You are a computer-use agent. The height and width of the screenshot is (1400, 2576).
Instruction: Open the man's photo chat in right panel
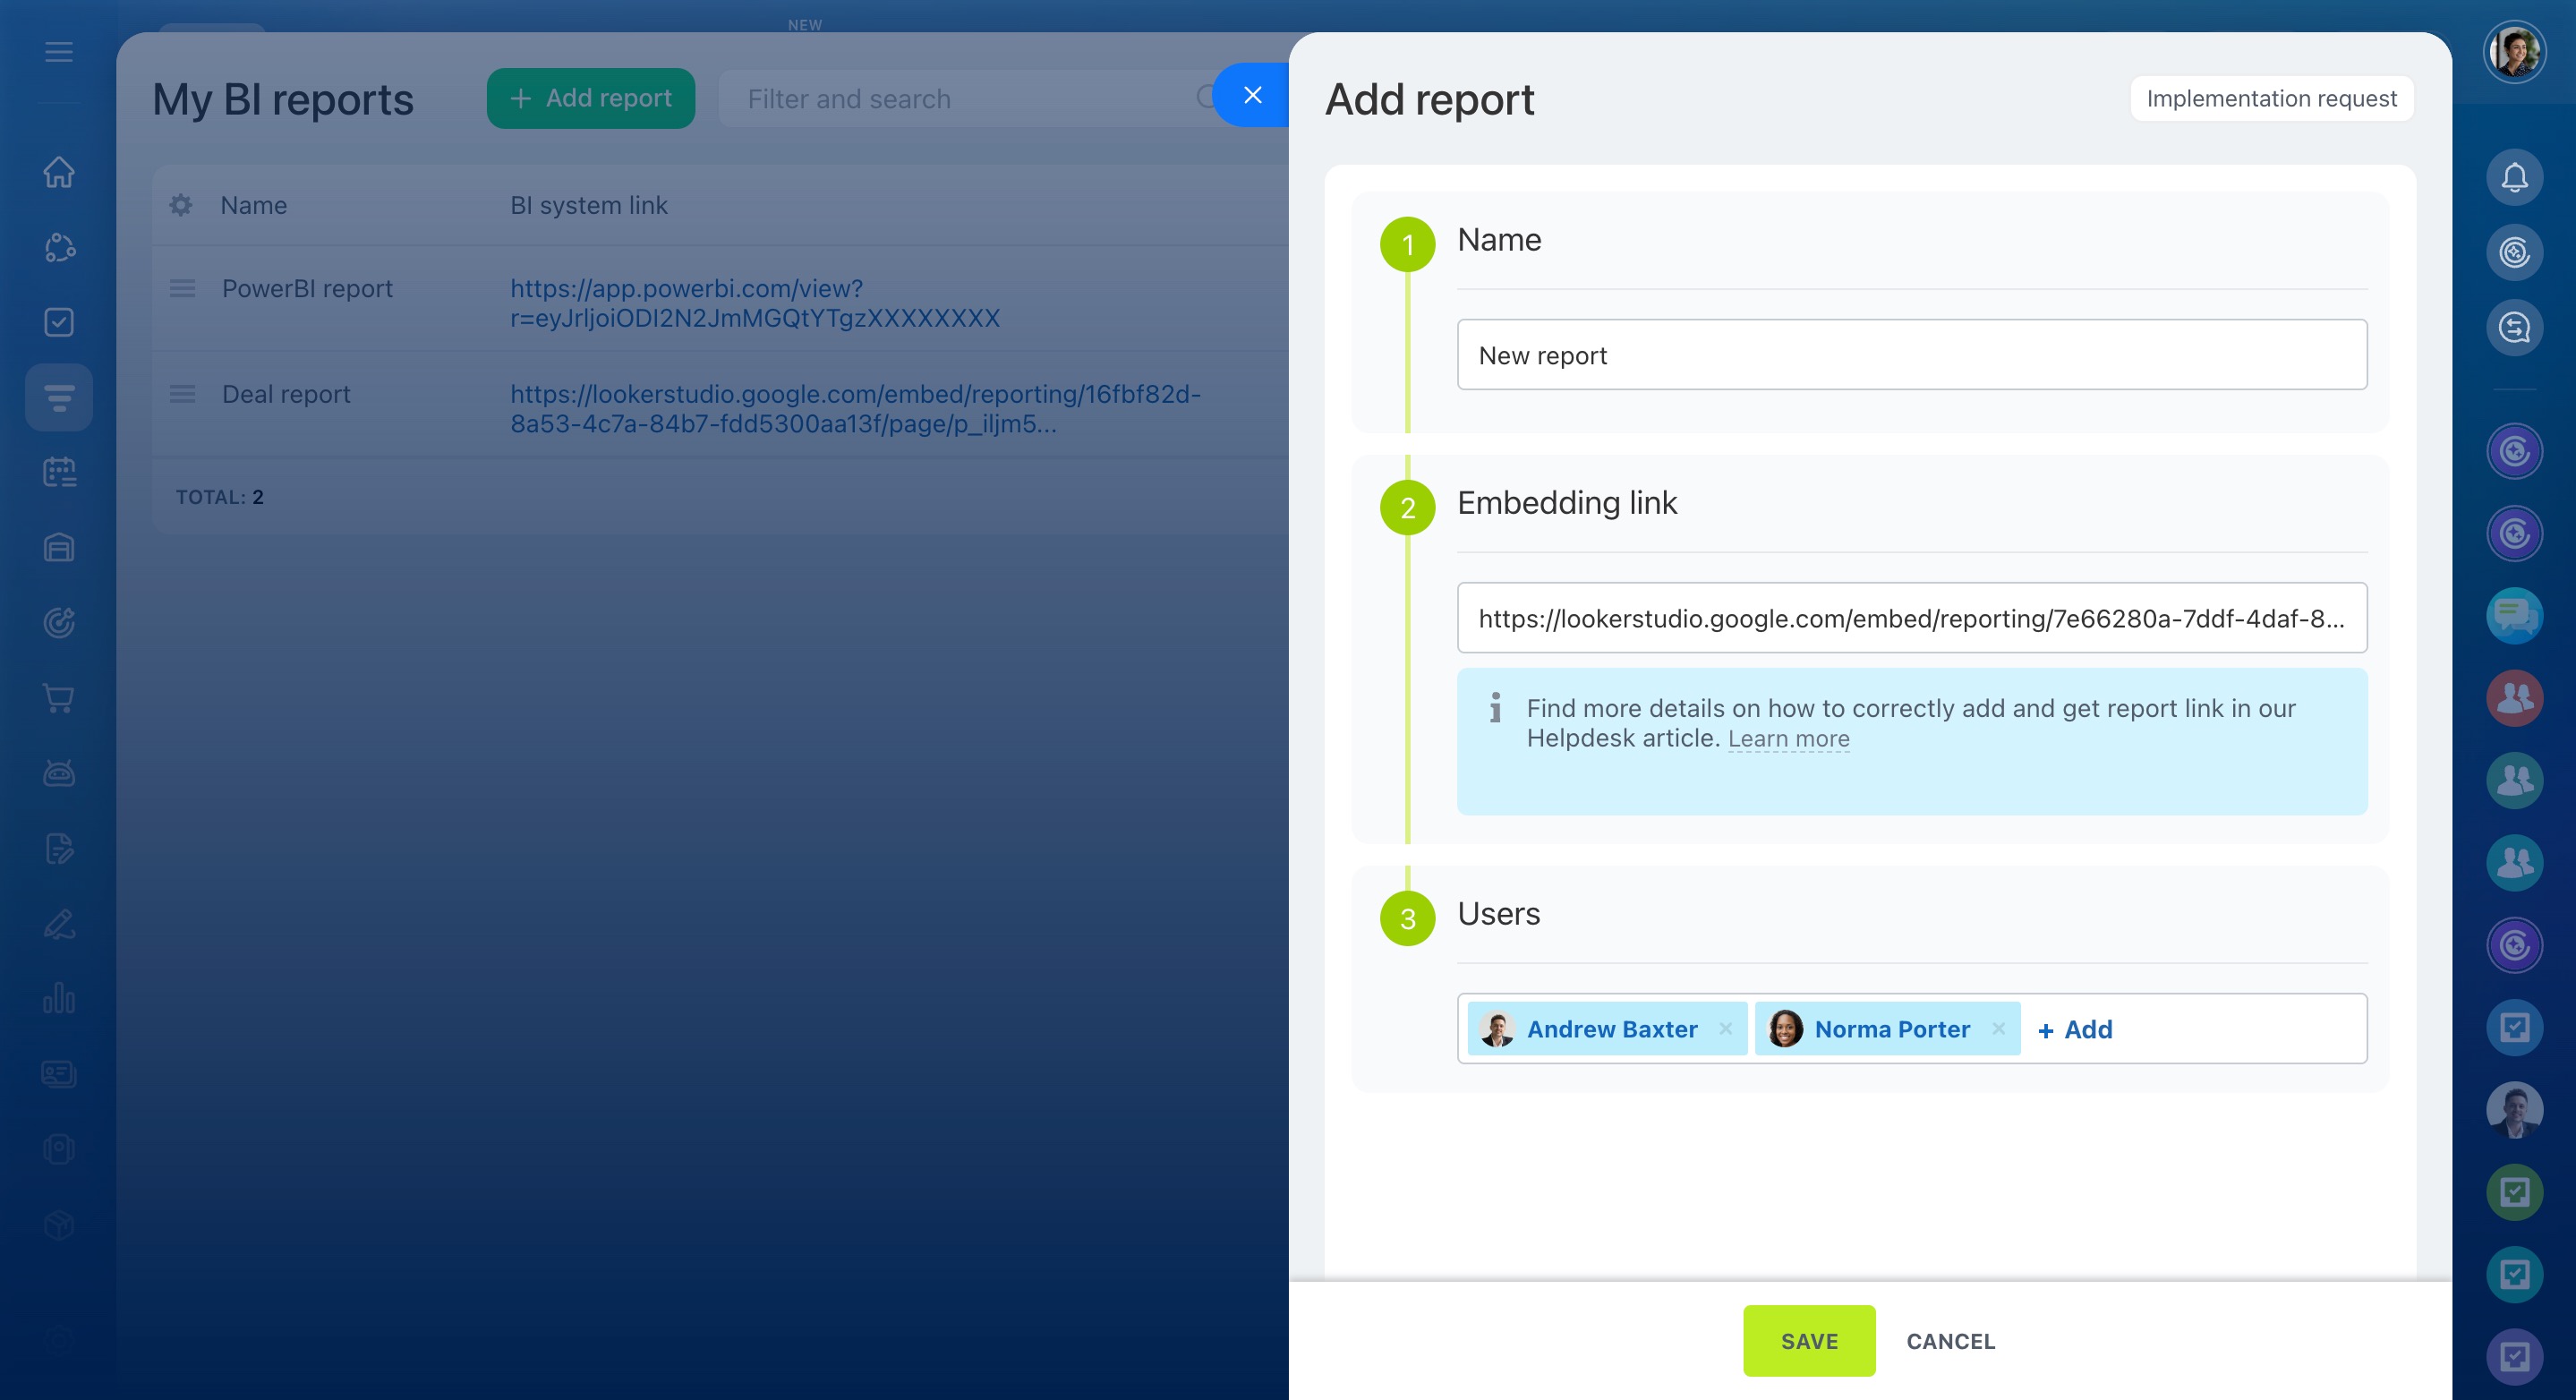coord(2514,1110)
